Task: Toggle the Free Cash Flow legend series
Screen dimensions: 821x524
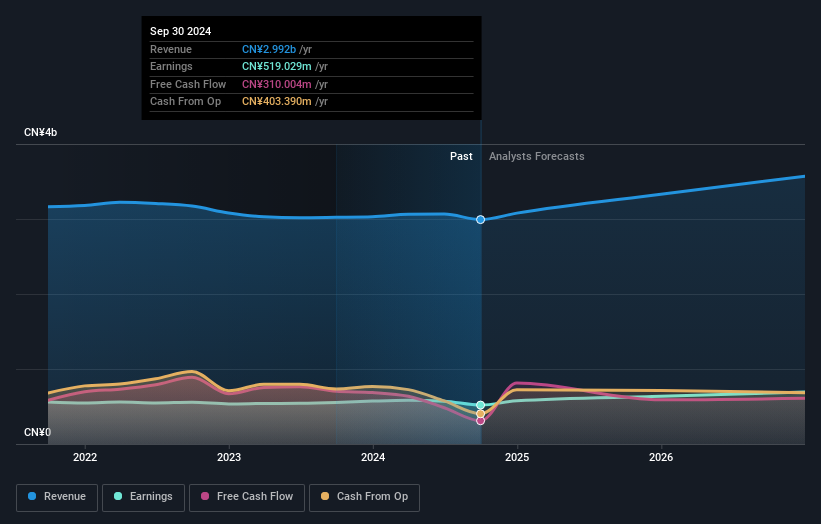Action: (247, 497)
